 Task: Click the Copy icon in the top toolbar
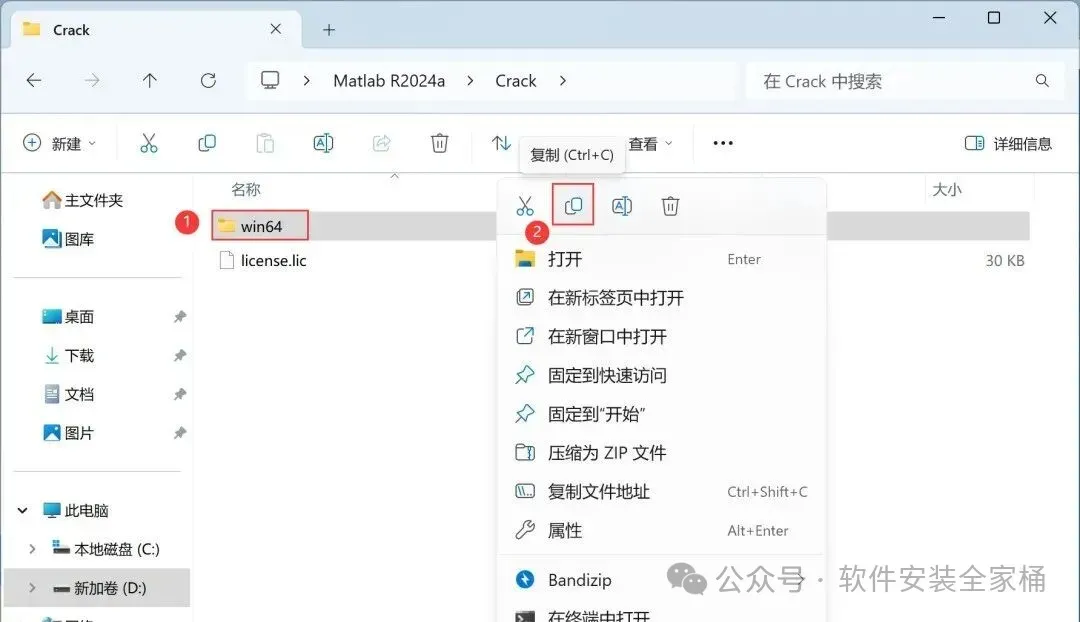[x=207, y=143]
